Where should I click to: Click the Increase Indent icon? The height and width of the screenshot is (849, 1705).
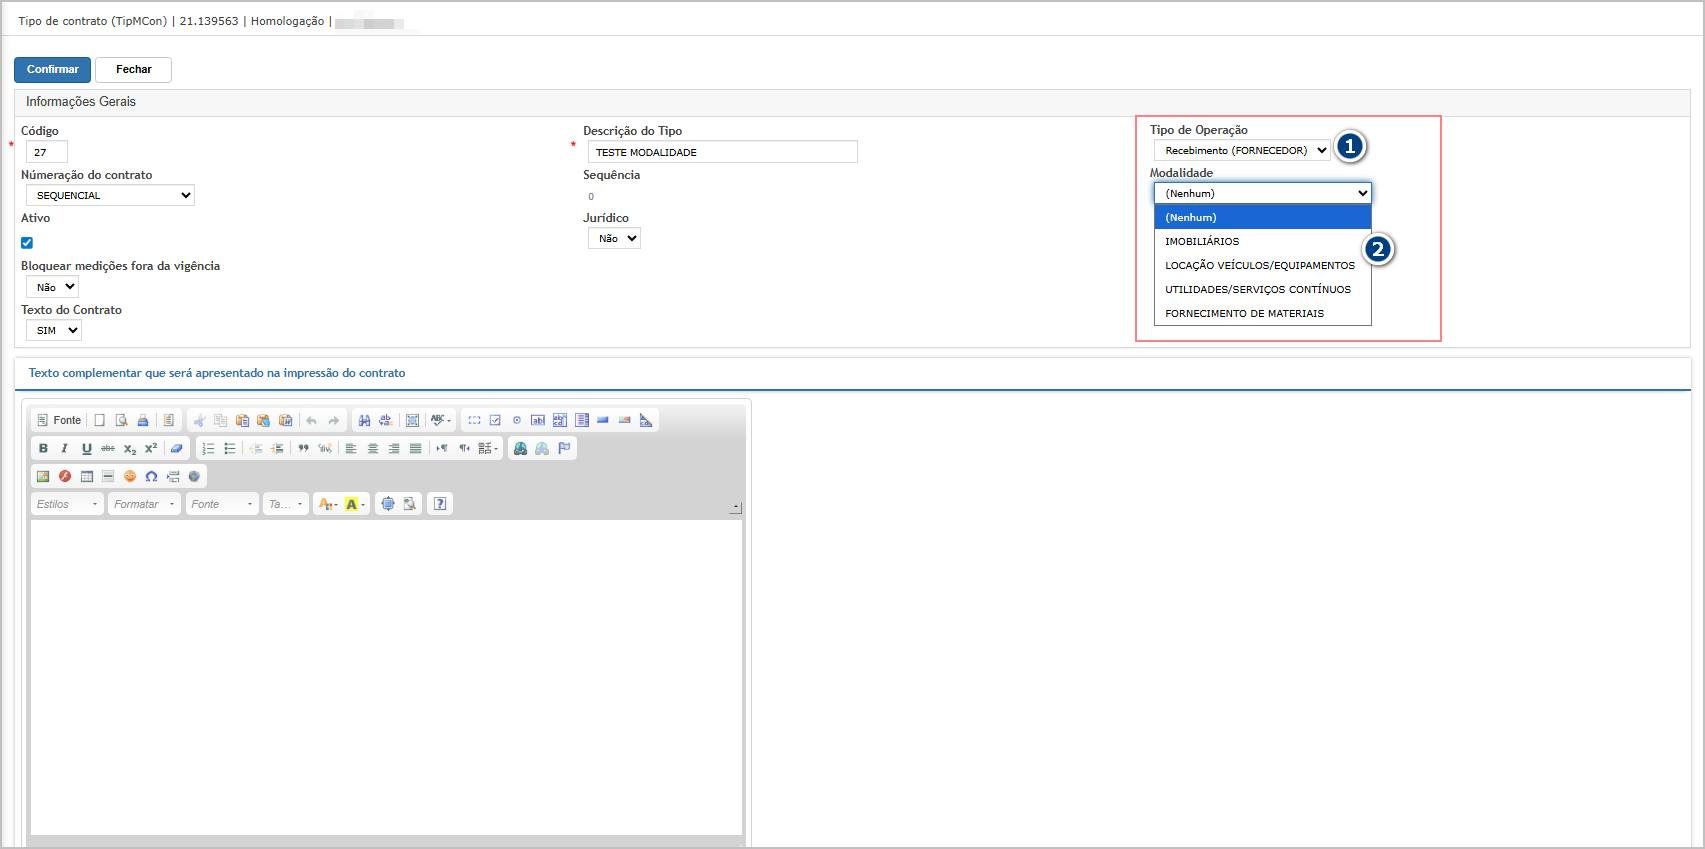click(x=277, y=448)
